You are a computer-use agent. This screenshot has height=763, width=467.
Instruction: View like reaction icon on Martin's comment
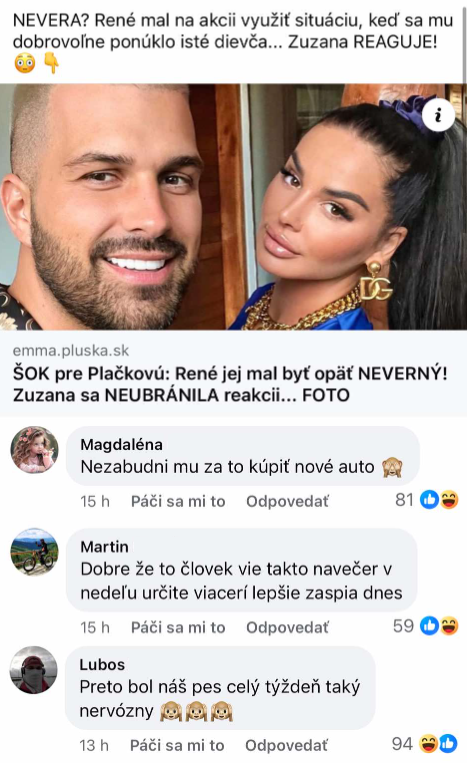point(430,626)
